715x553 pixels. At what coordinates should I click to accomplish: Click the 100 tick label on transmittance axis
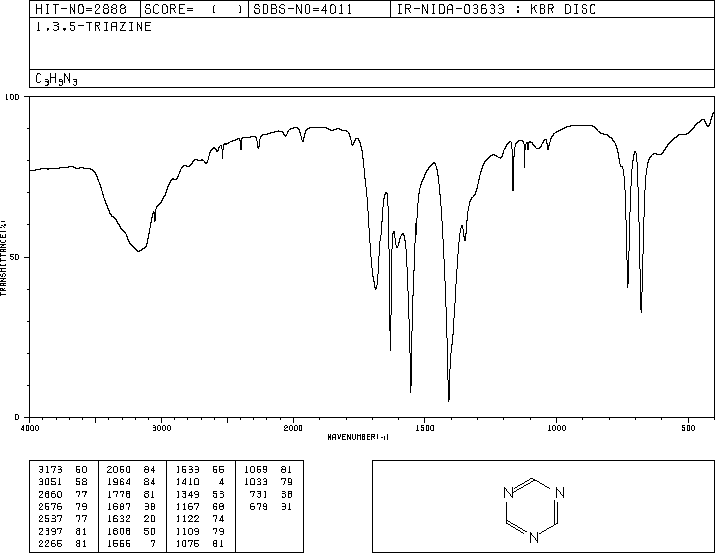[12, 97]
